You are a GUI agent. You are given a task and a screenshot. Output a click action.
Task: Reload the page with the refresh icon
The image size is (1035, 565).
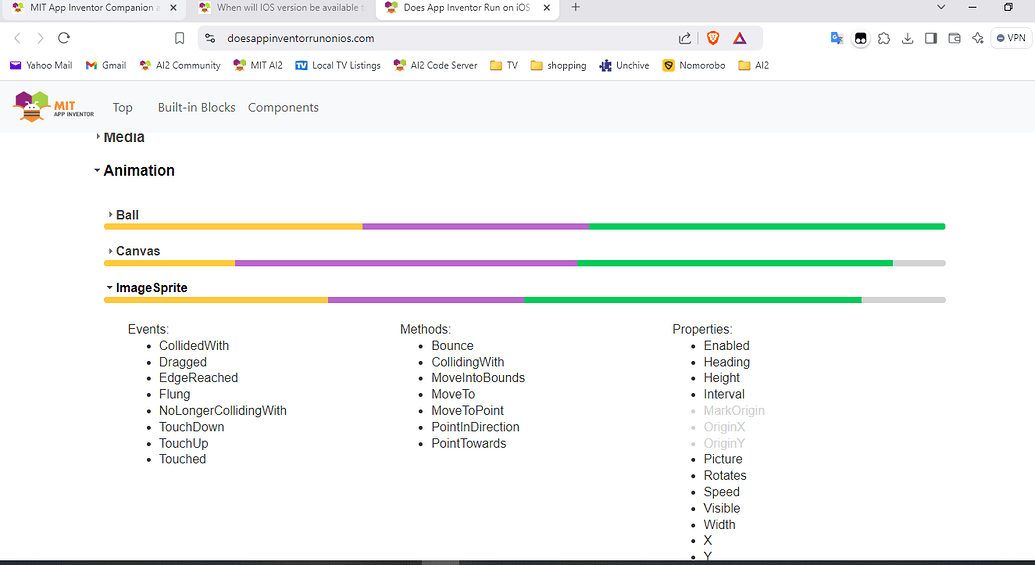tap(64, 38)
